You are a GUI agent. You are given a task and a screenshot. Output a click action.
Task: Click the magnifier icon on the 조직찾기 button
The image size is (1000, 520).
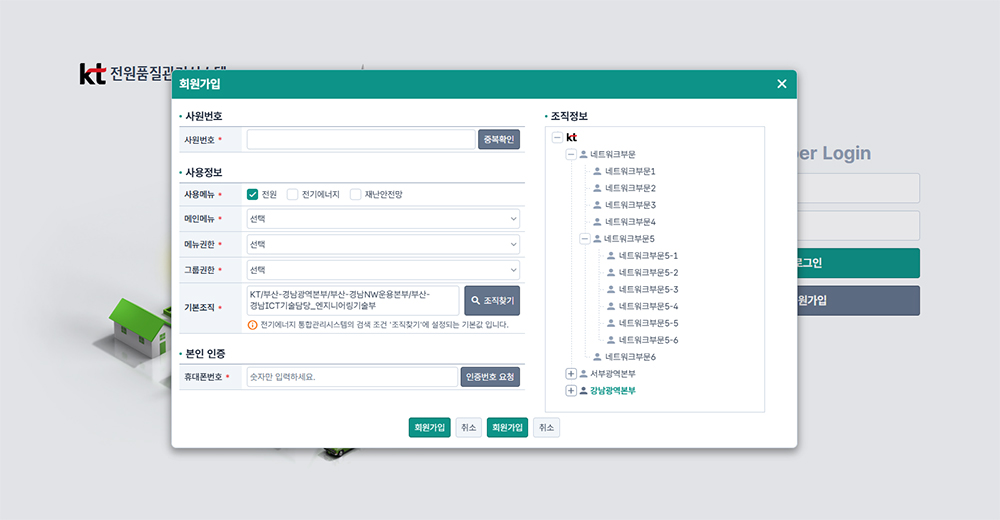[476, 300]
